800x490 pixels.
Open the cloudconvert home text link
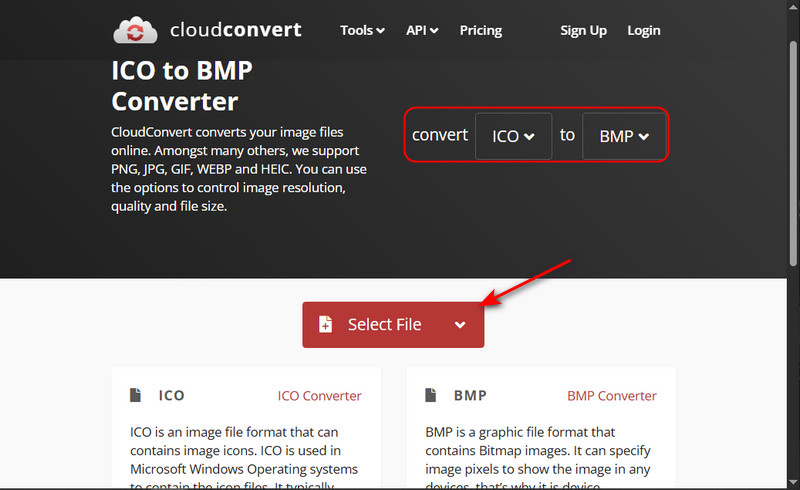[236, 30]
